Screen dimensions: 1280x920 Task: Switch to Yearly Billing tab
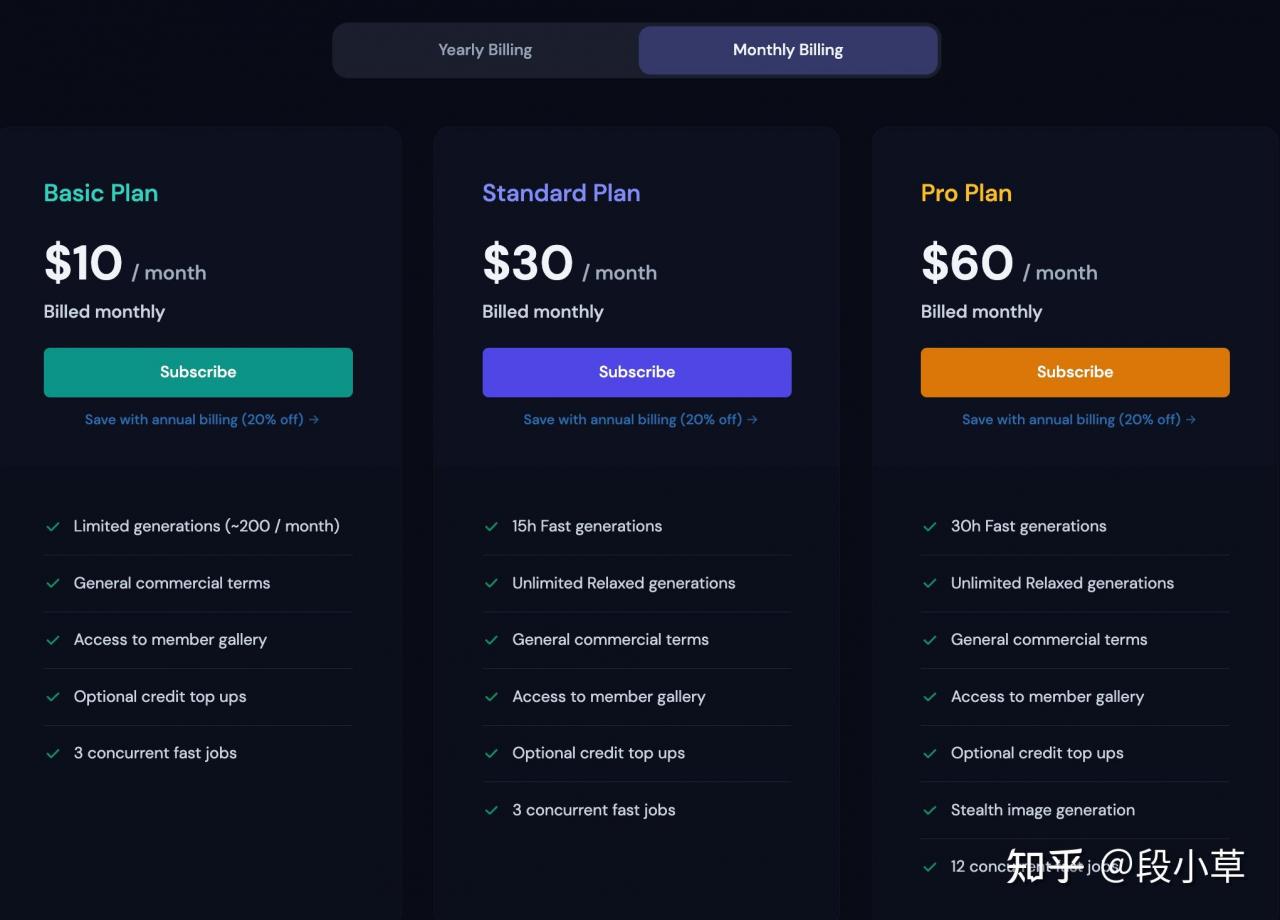click(x=485, y=50)
